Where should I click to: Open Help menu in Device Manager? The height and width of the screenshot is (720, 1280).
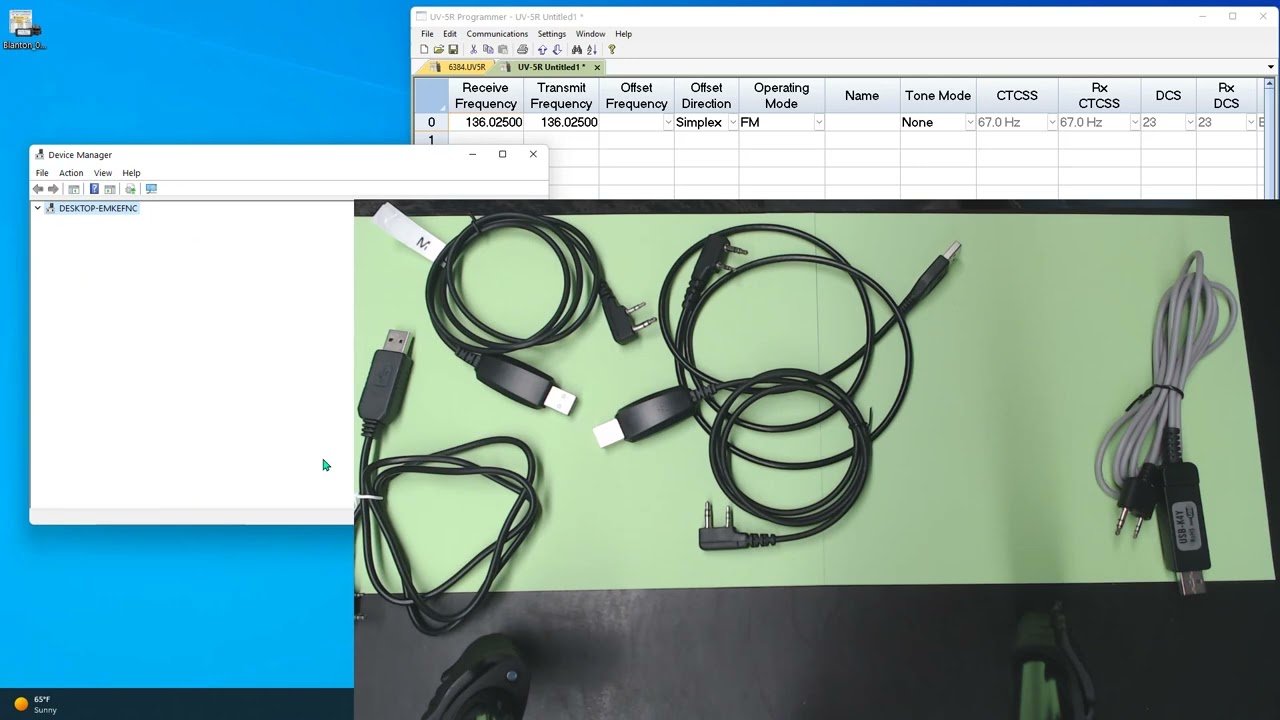coord(131,173)
